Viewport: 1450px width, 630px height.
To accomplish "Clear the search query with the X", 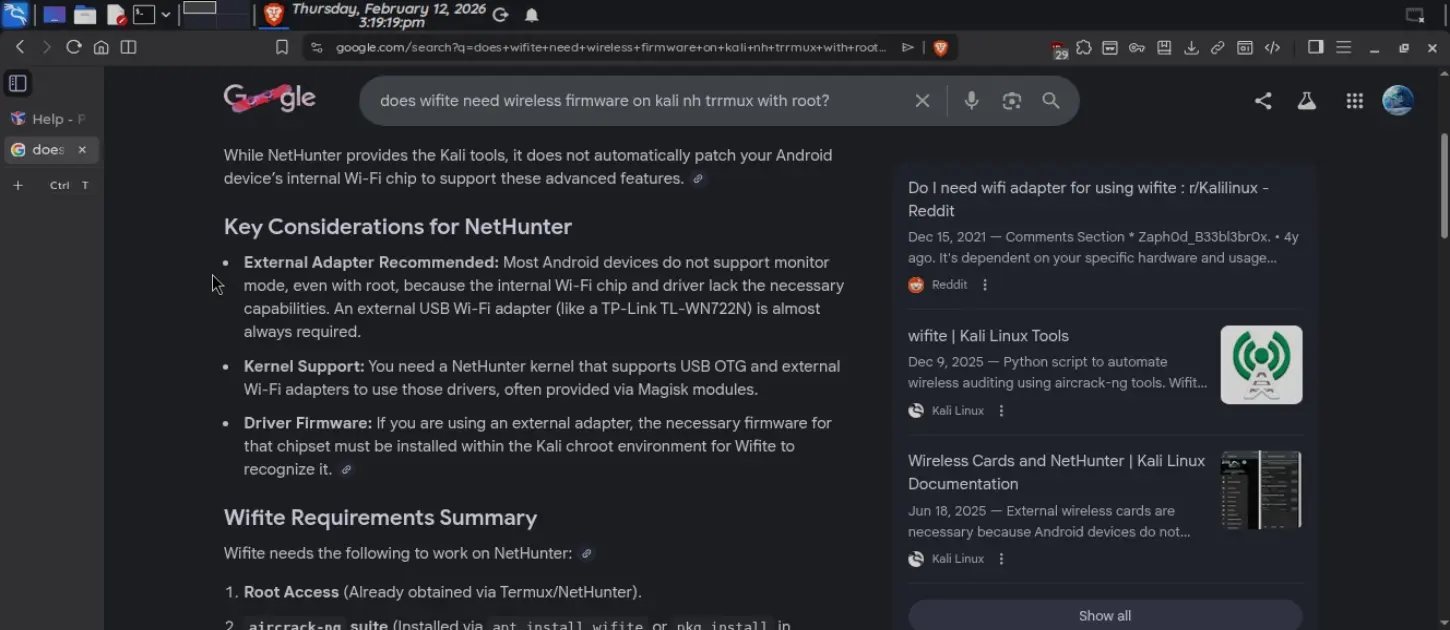I will pos(922,101).
